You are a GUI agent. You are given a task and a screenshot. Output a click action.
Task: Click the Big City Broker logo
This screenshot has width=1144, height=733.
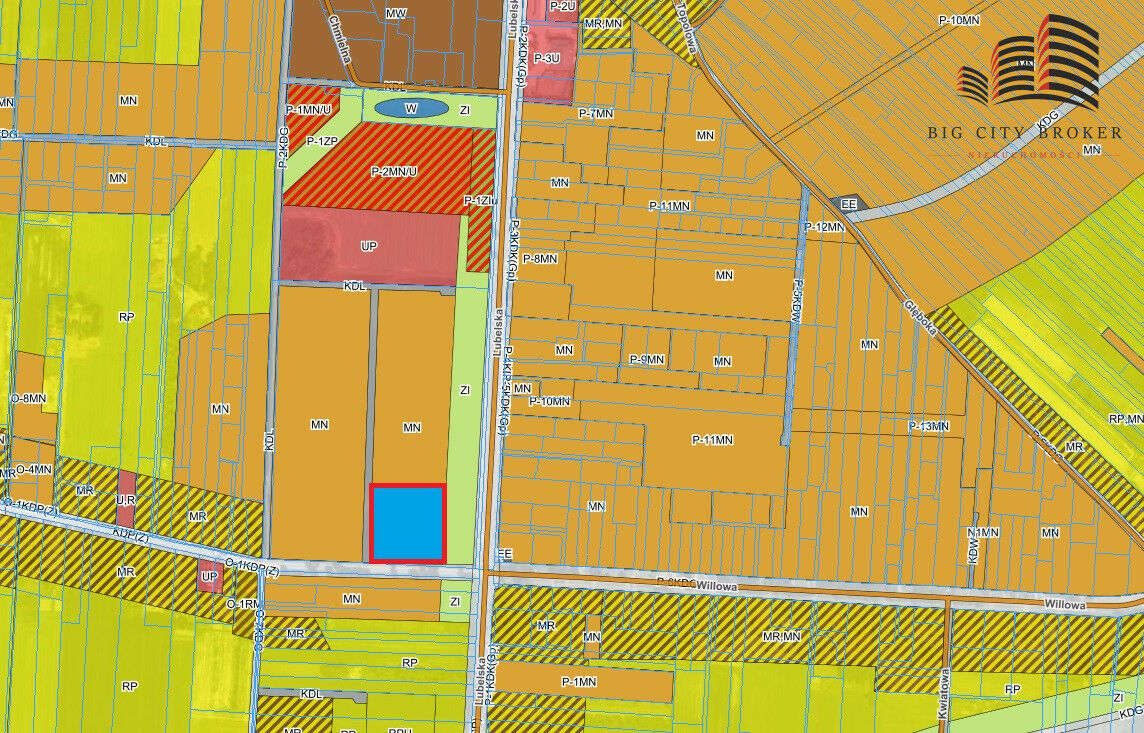point(1026,87)
